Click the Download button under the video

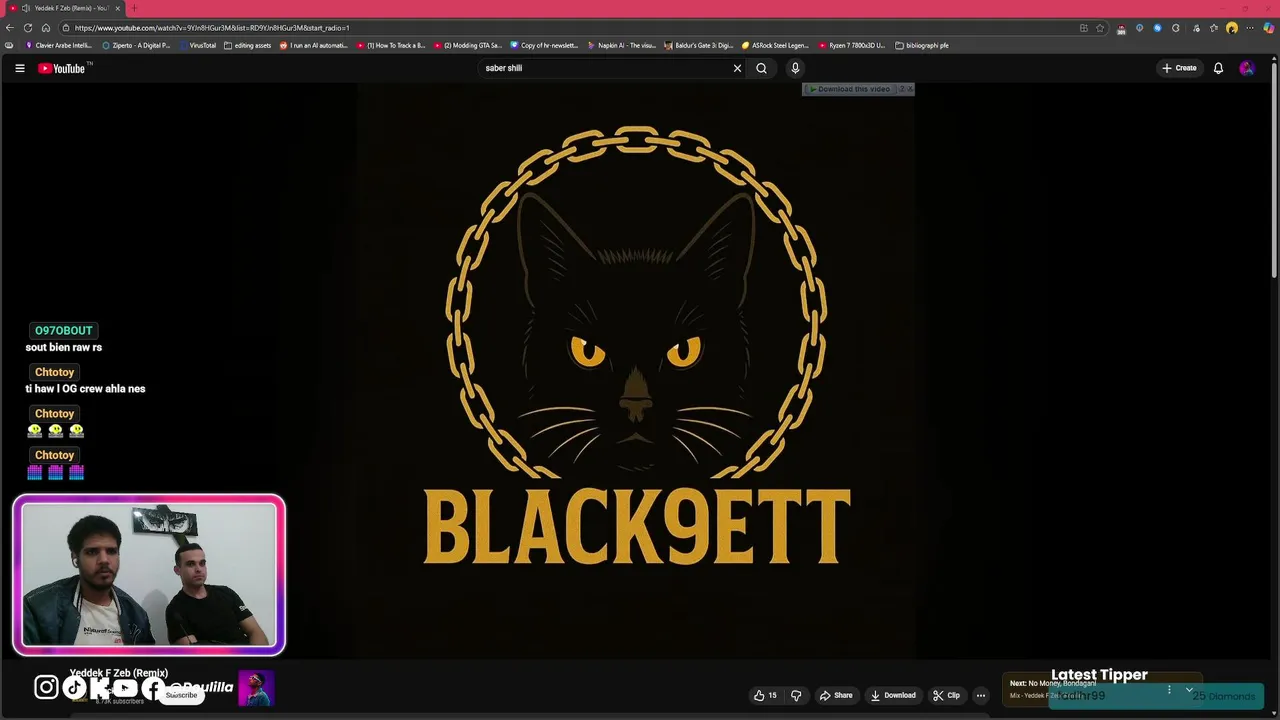(x=892, y=695)
